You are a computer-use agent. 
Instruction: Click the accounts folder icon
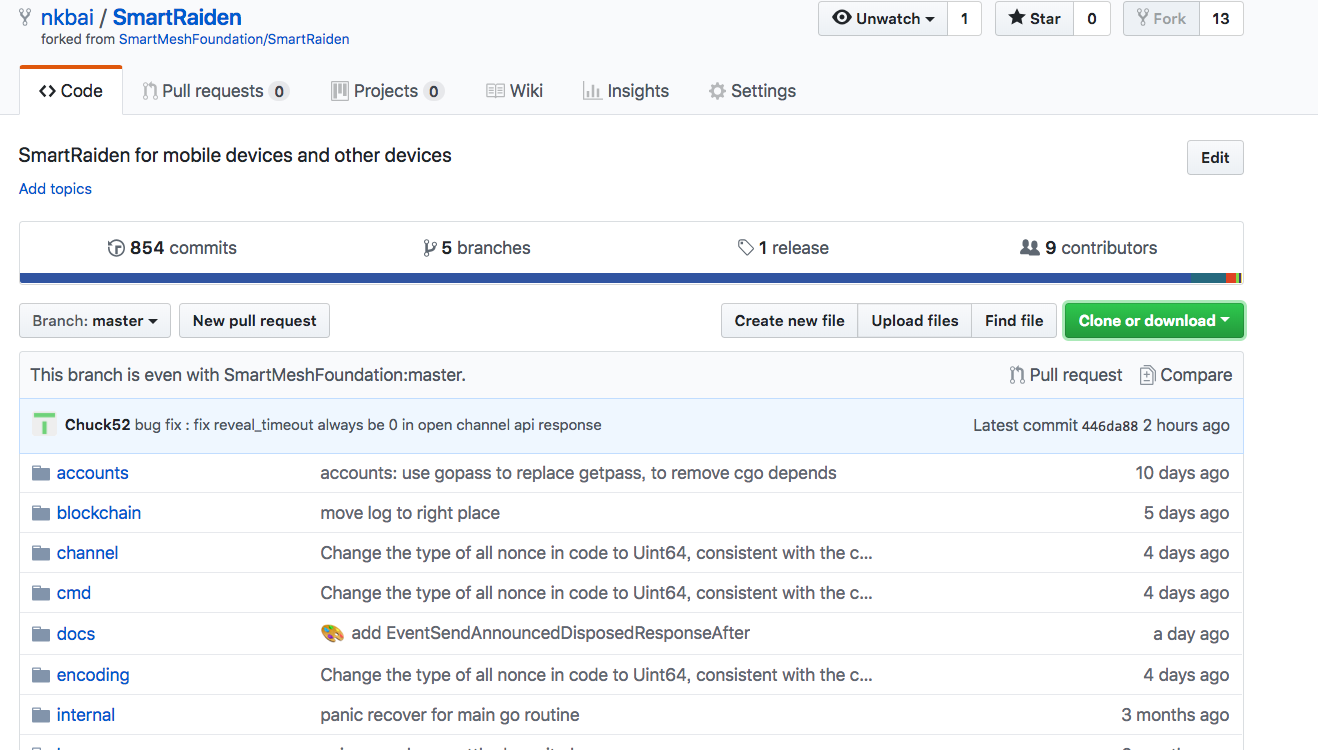pos(41,473)
